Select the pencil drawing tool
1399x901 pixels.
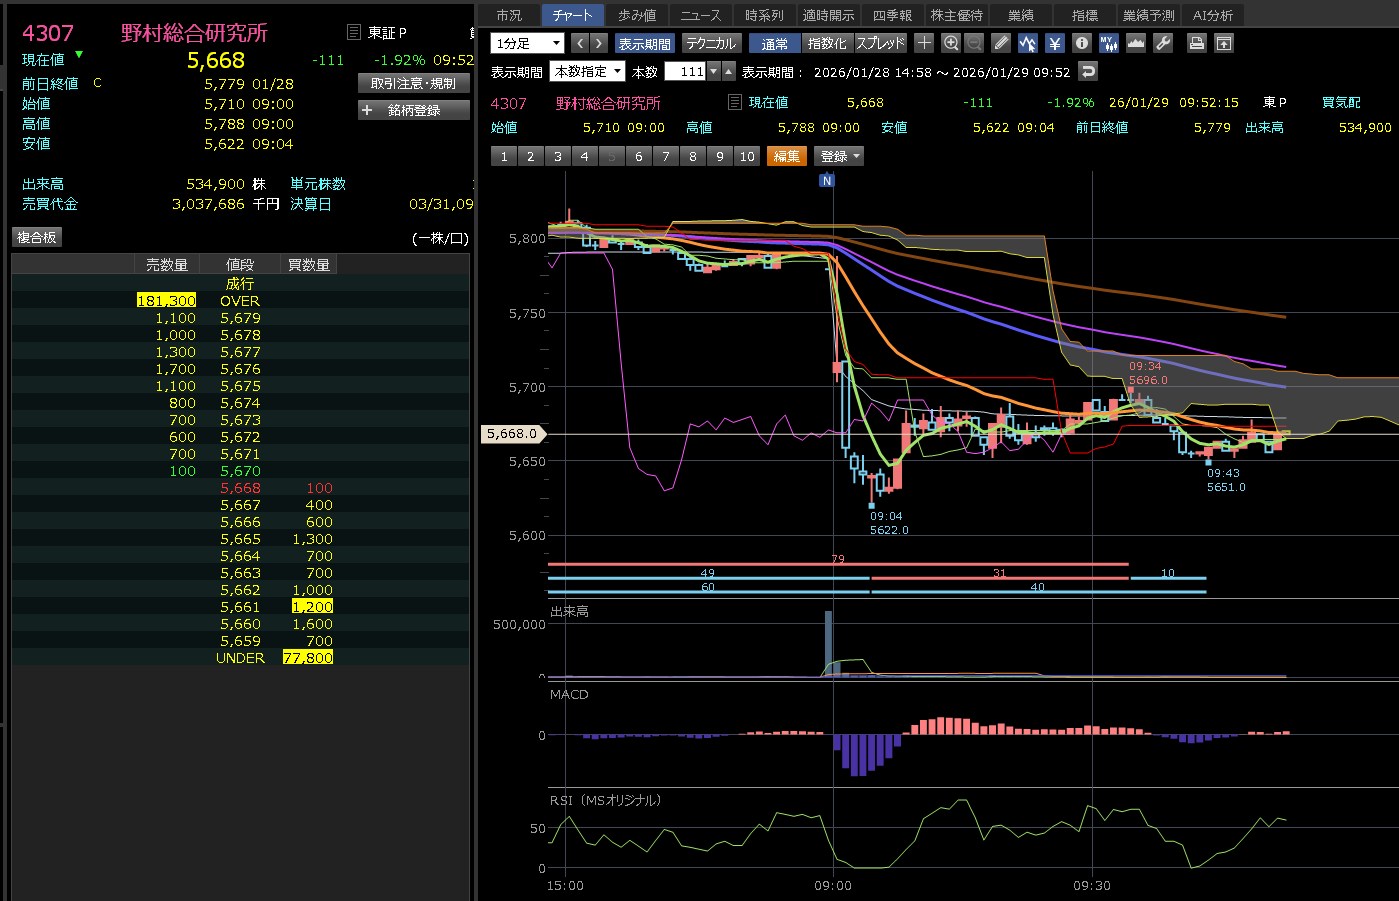[x=1001, y=43]
